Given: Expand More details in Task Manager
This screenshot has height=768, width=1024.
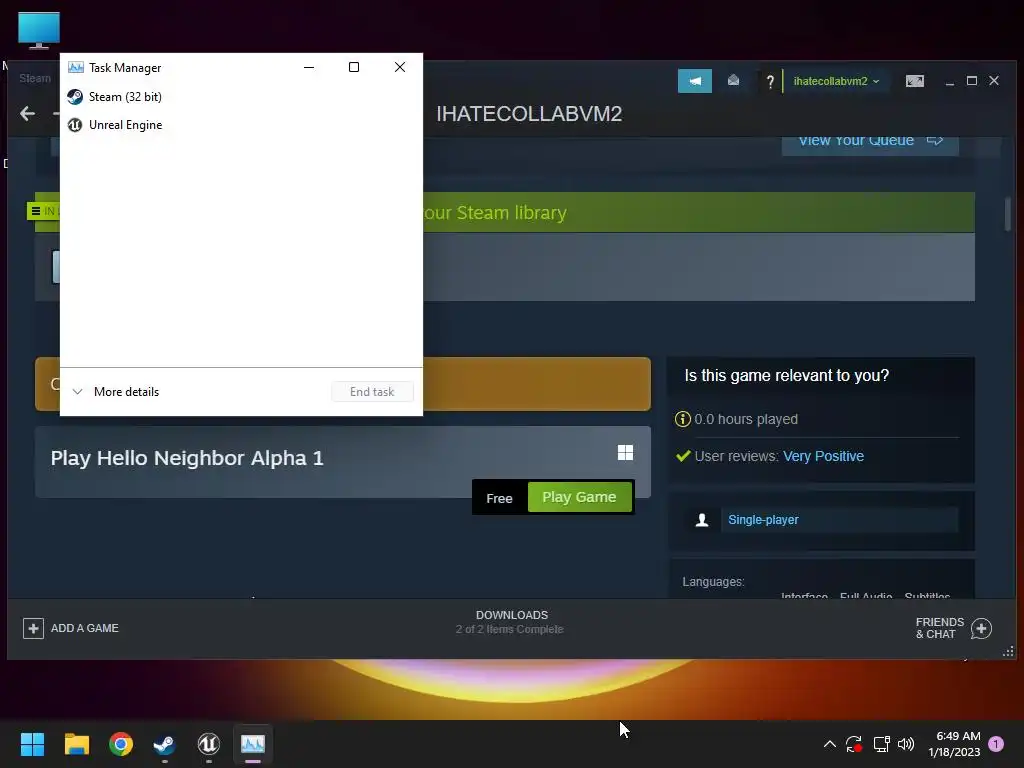Looking at the screenshot, I should click(x=116, y=392).
